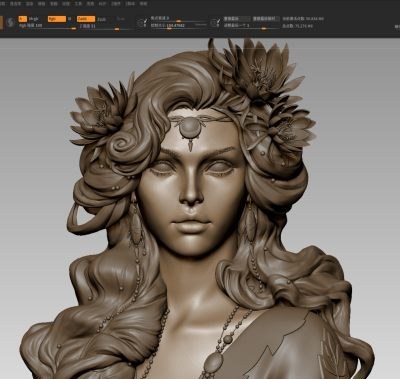Viewport: 400px width, 379px height.
Task: Click the 绘制大小 draw size slider
Action: (x=179, y=26)
